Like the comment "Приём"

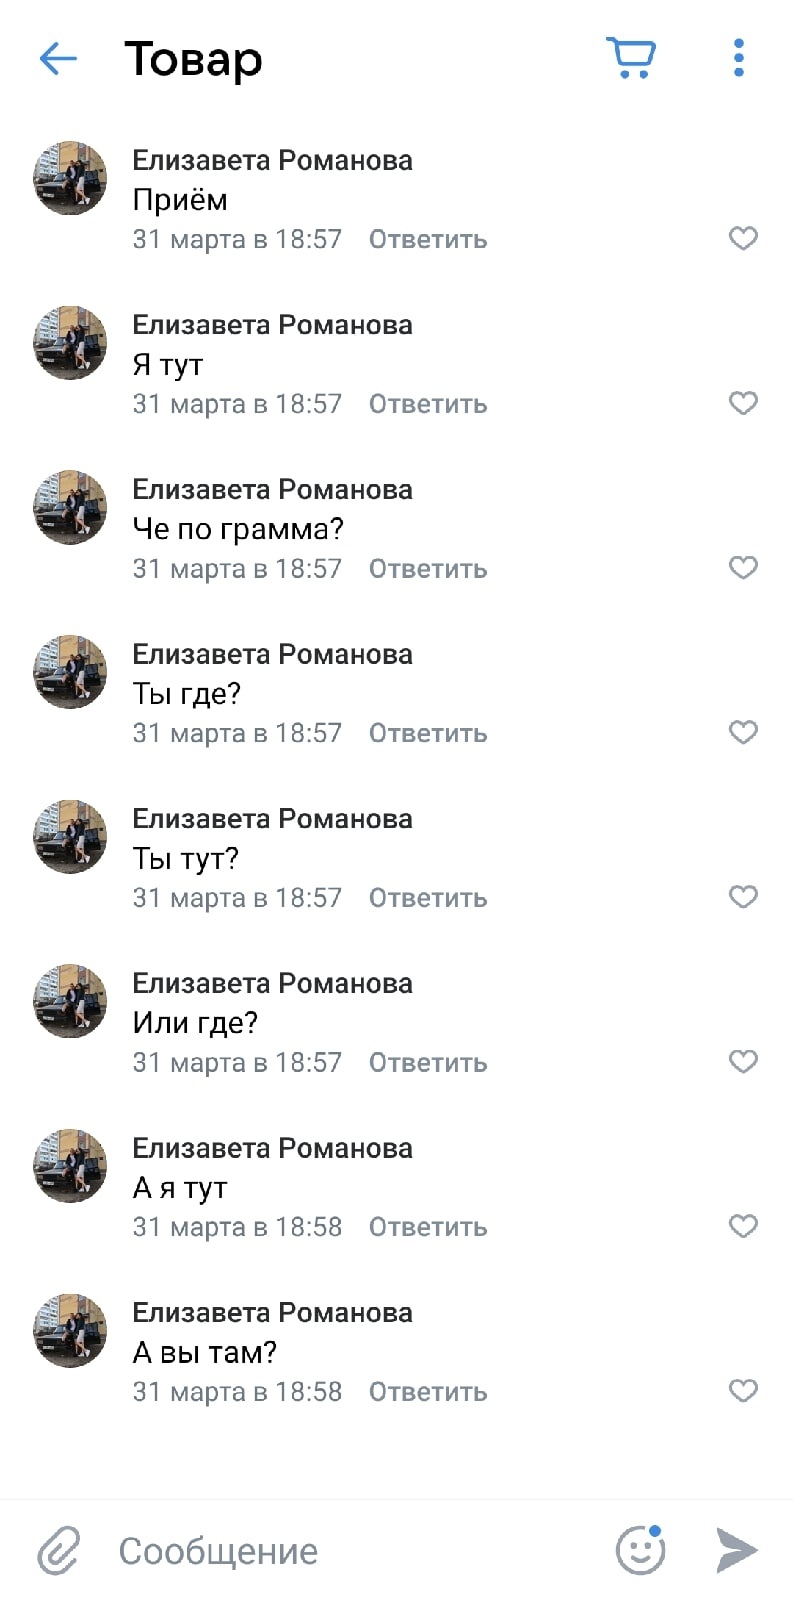pyautogui.click(x=743, y=238)
